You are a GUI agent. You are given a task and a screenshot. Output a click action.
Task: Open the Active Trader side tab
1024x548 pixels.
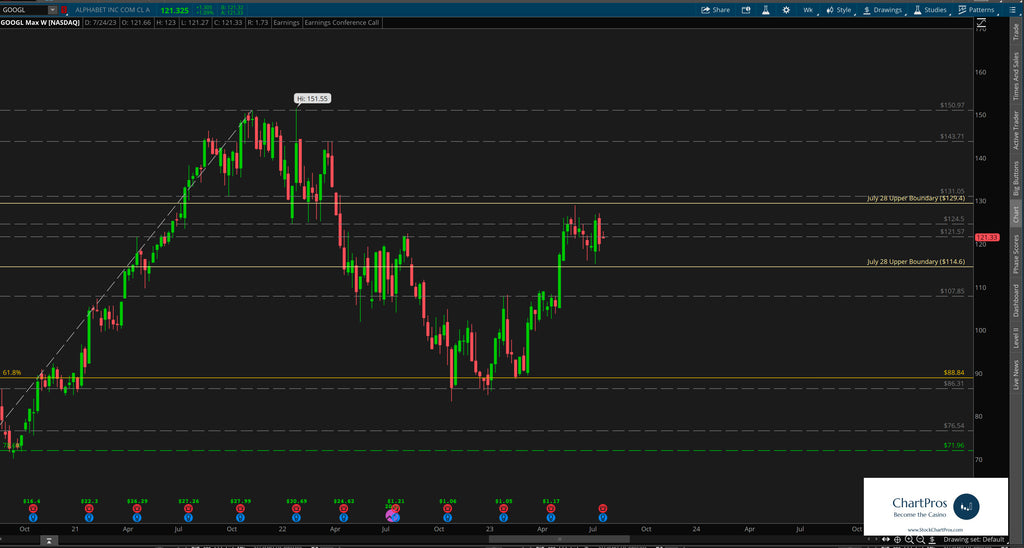(x=1016, y=130)
